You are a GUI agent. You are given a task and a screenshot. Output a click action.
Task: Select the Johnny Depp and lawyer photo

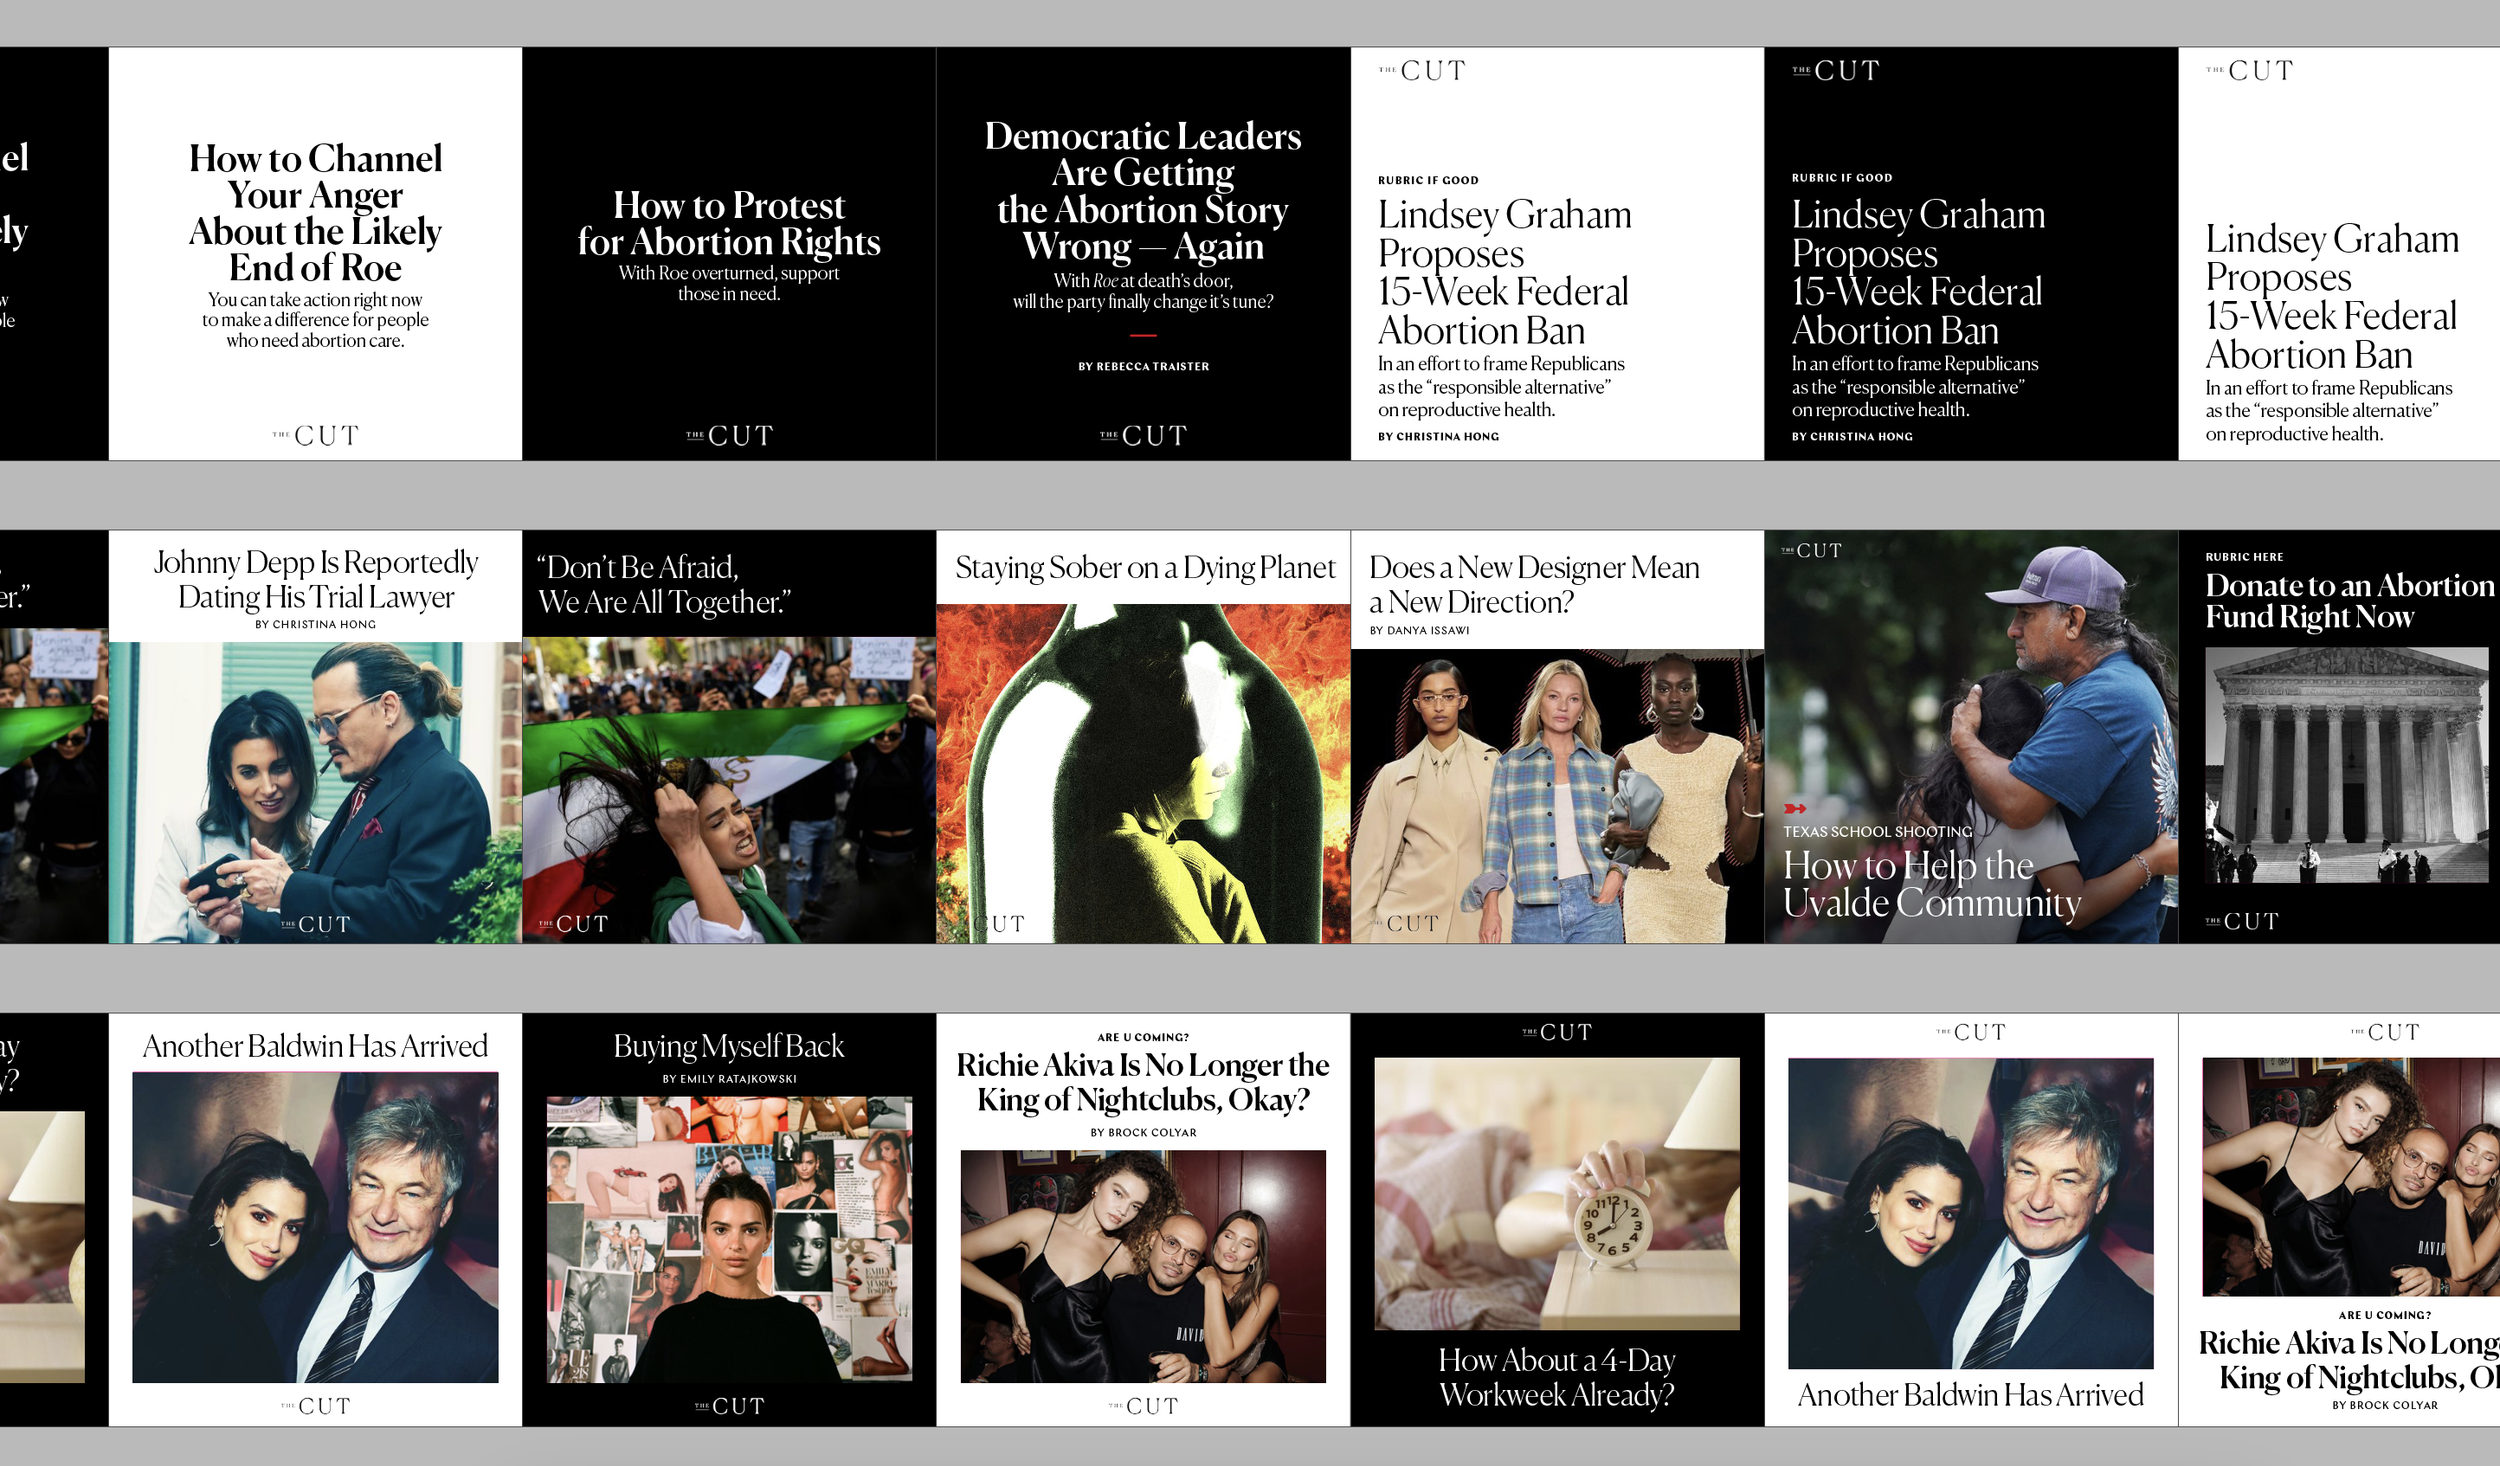coord(315,792)
